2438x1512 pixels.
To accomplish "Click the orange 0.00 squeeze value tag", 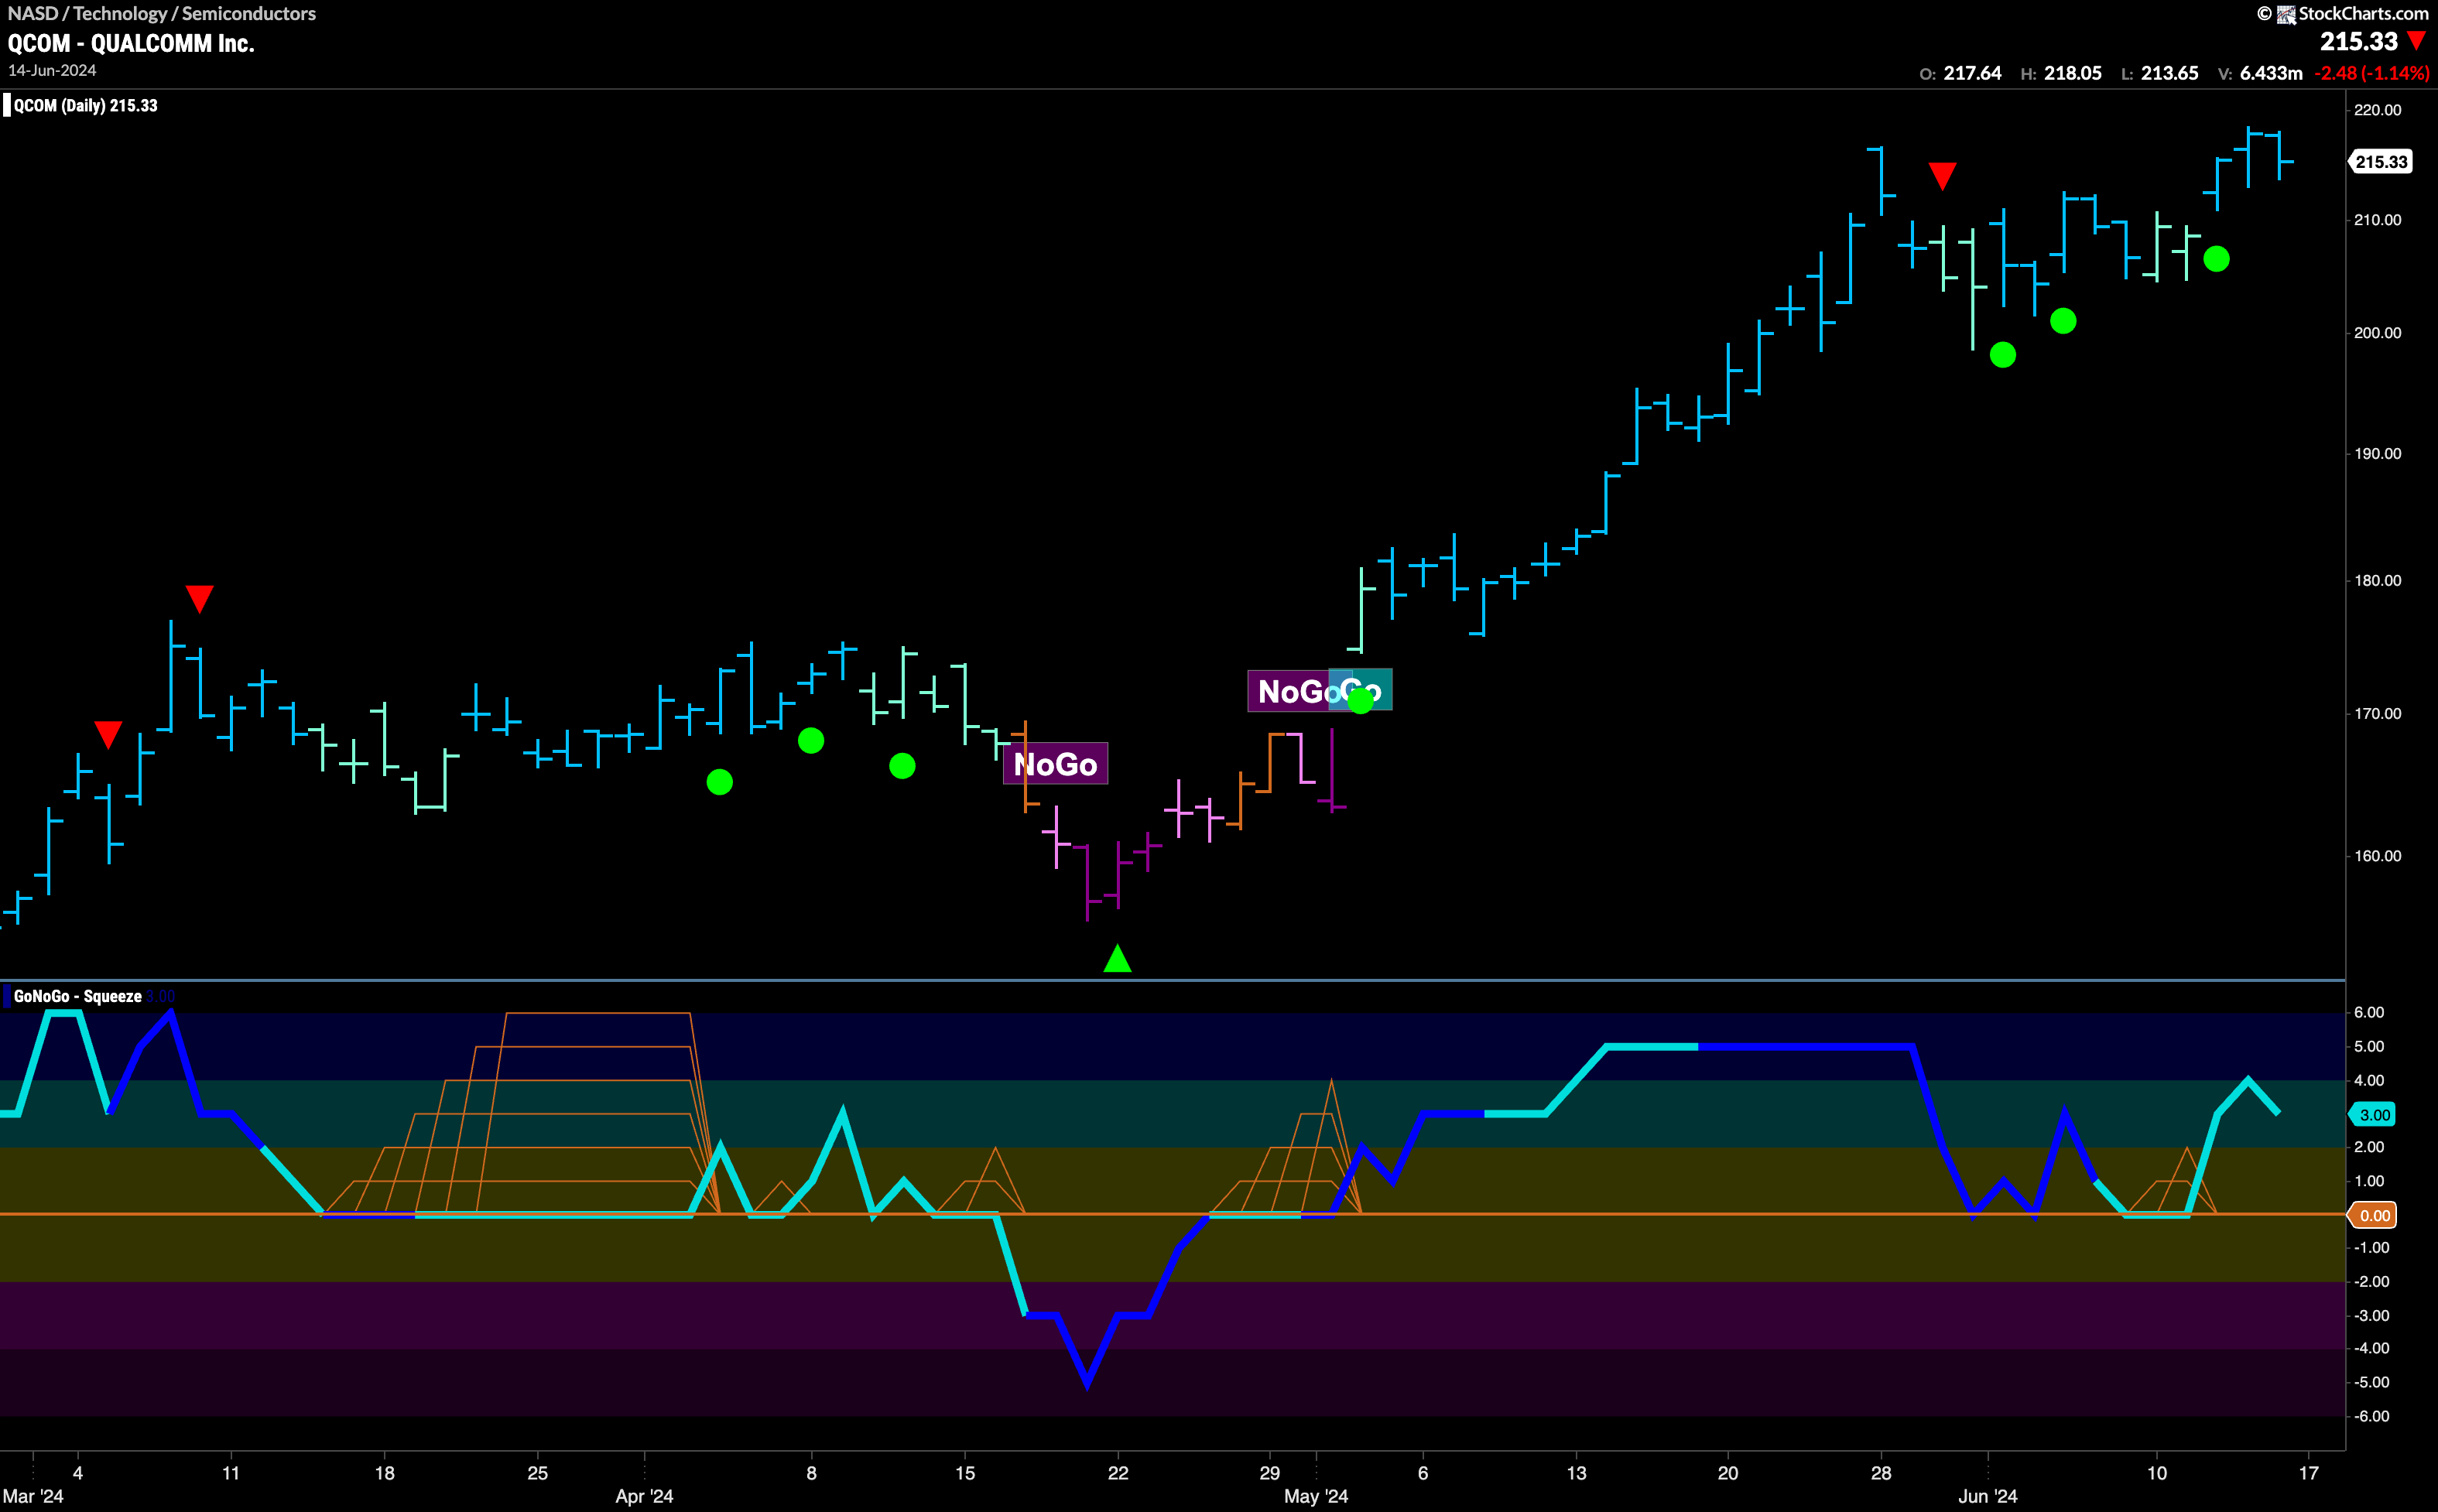I will tap(2372, 1215).
